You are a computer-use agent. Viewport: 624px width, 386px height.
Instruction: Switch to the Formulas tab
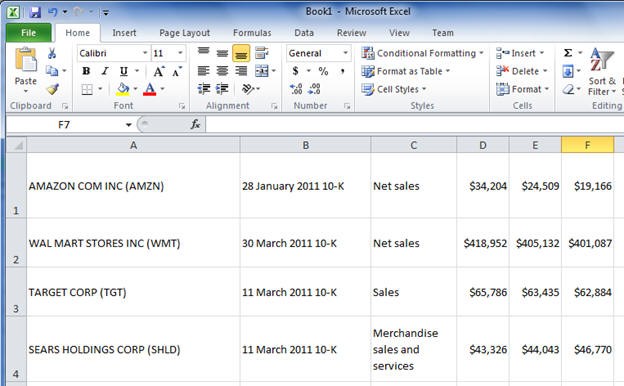[252, 33]
